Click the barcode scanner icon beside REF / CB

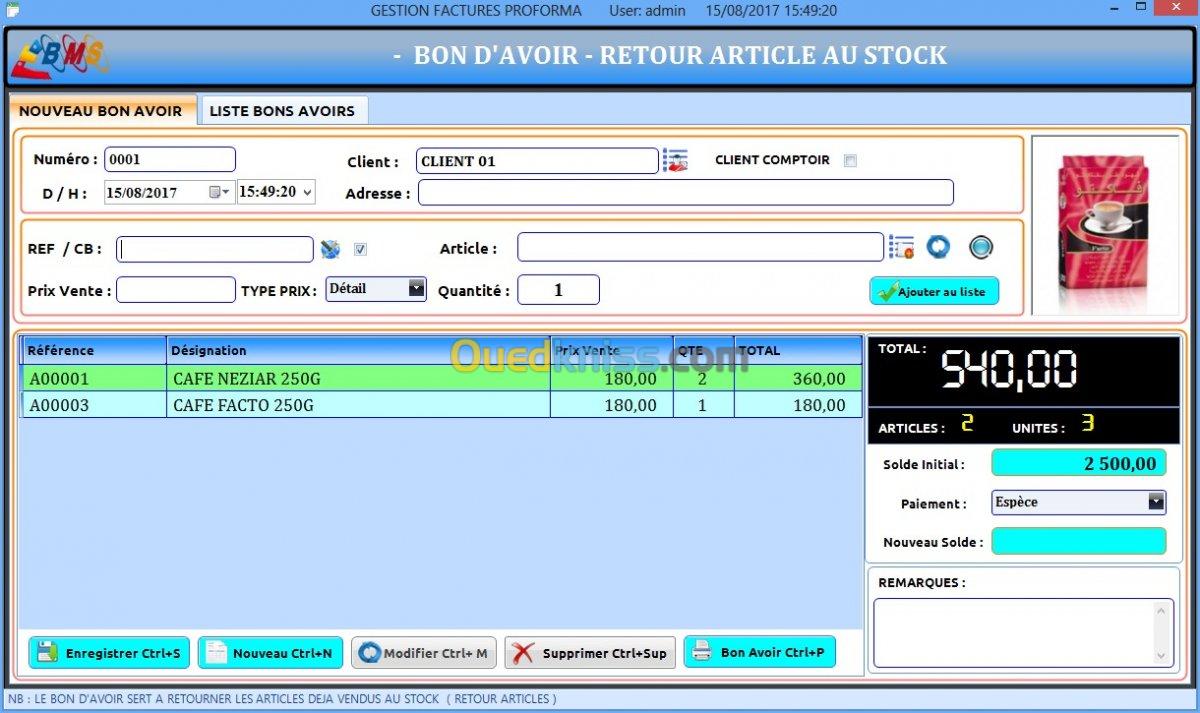point(330,249)
